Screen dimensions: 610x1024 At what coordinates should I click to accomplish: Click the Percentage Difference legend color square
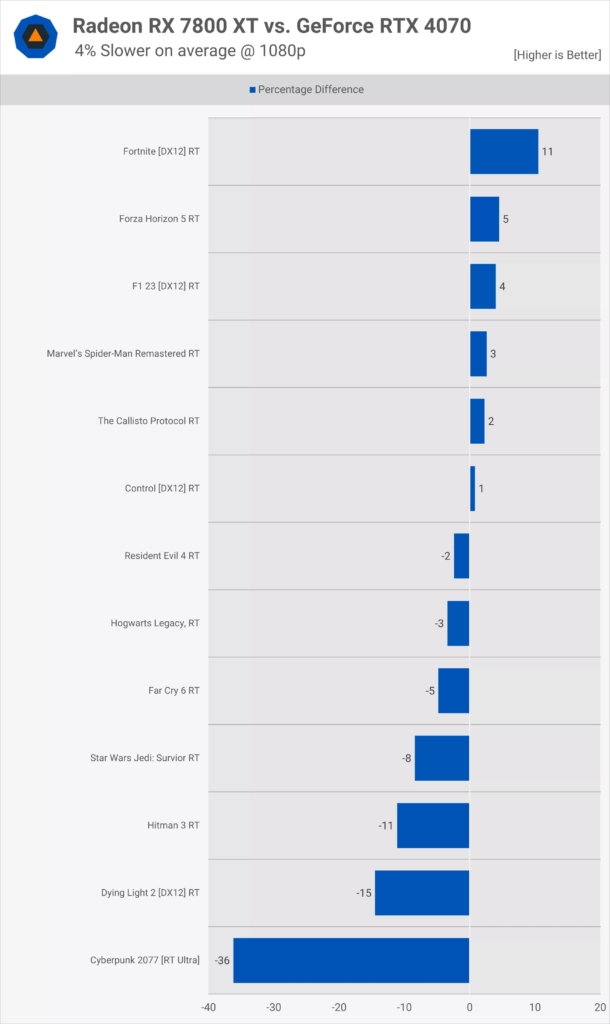tap(252, 90)
